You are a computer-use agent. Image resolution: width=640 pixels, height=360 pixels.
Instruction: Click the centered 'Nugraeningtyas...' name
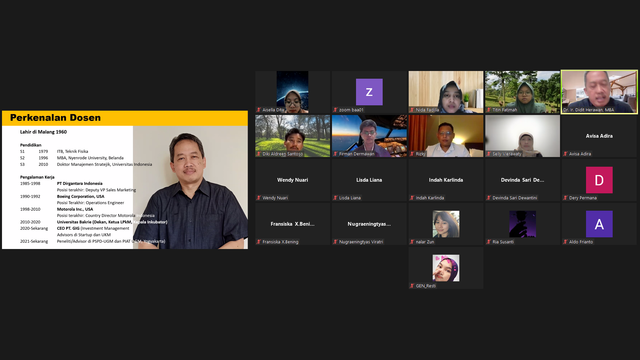click(369, 224)
